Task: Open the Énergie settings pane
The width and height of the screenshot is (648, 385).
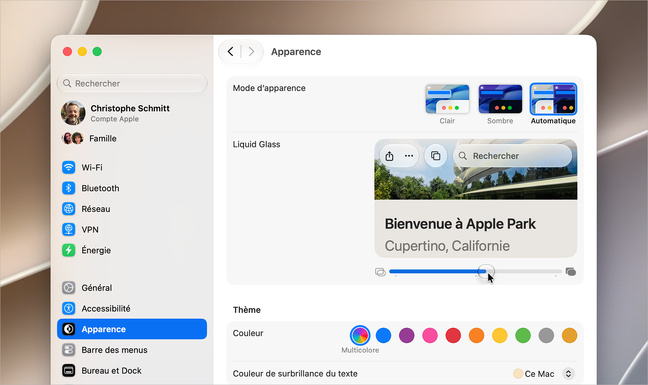Action: (132, 250)
